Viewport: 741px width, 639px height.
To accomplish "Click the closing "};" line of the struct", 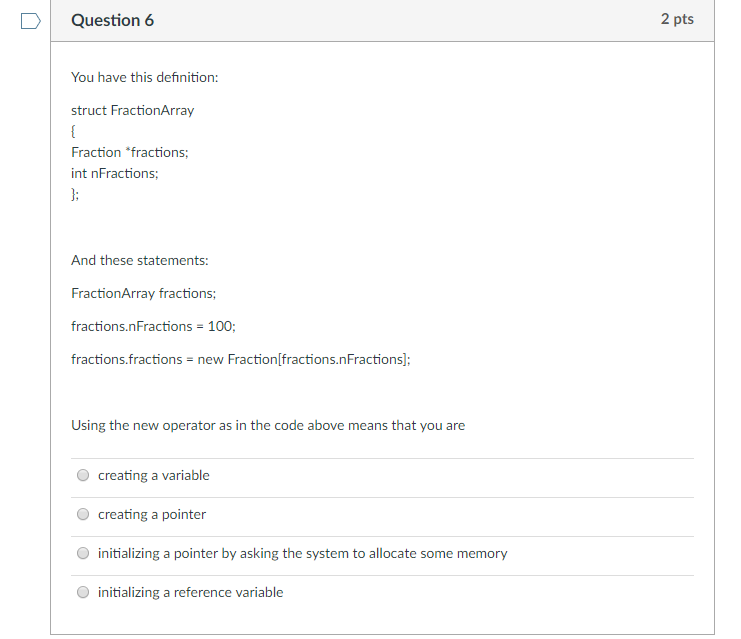I will coord(75,194).
